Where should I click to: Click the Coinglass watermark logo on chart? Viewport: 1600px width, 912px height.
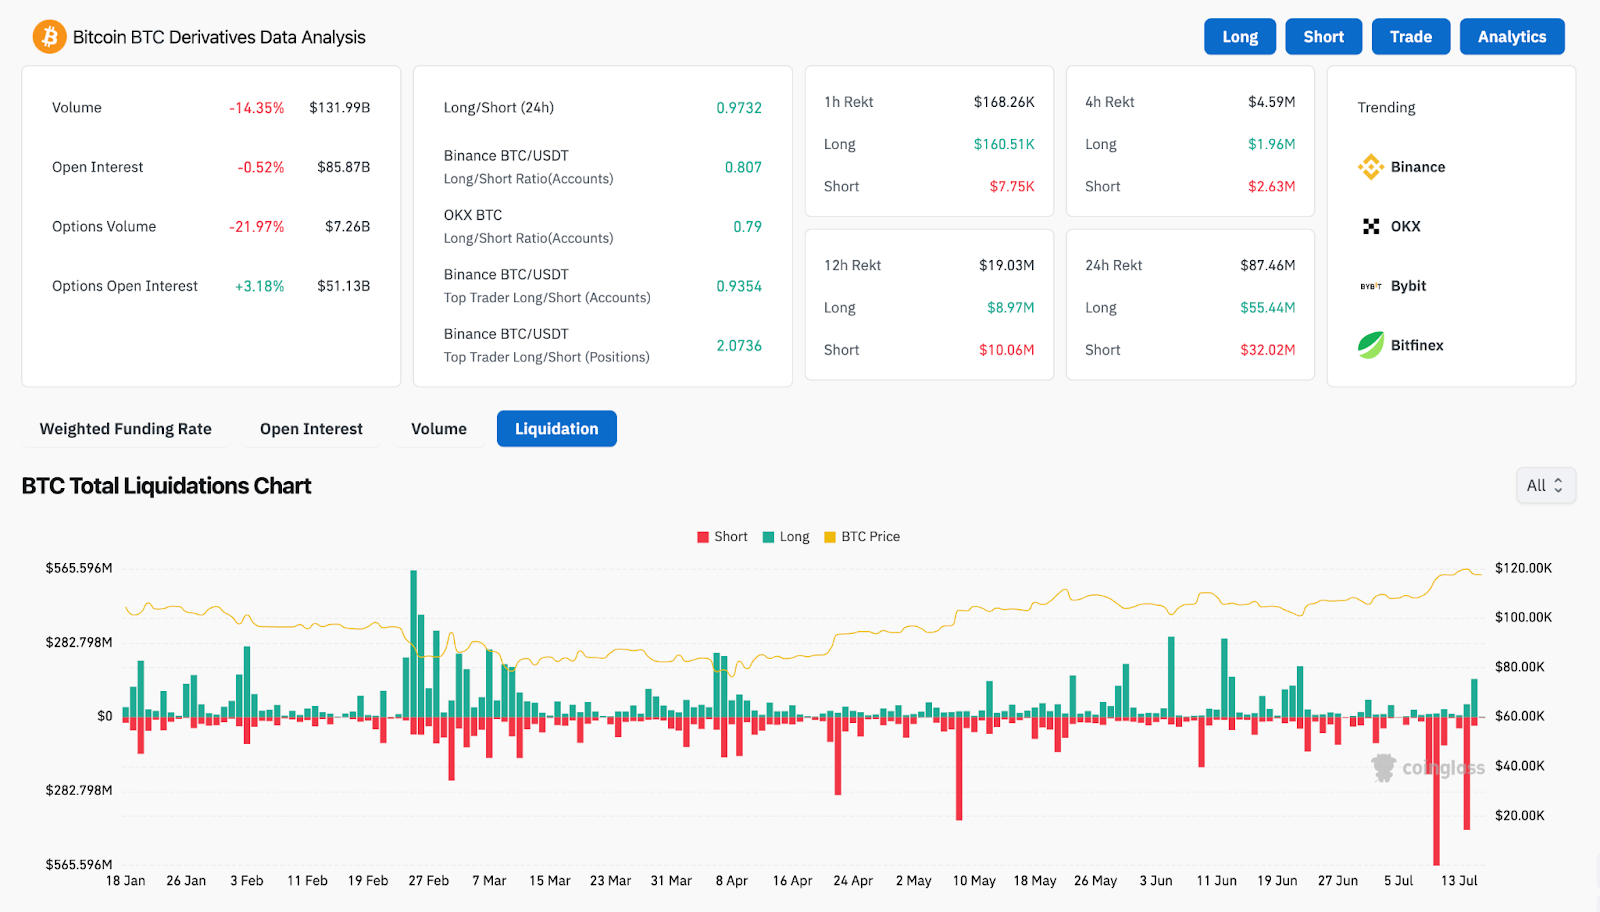(1384, 767)
